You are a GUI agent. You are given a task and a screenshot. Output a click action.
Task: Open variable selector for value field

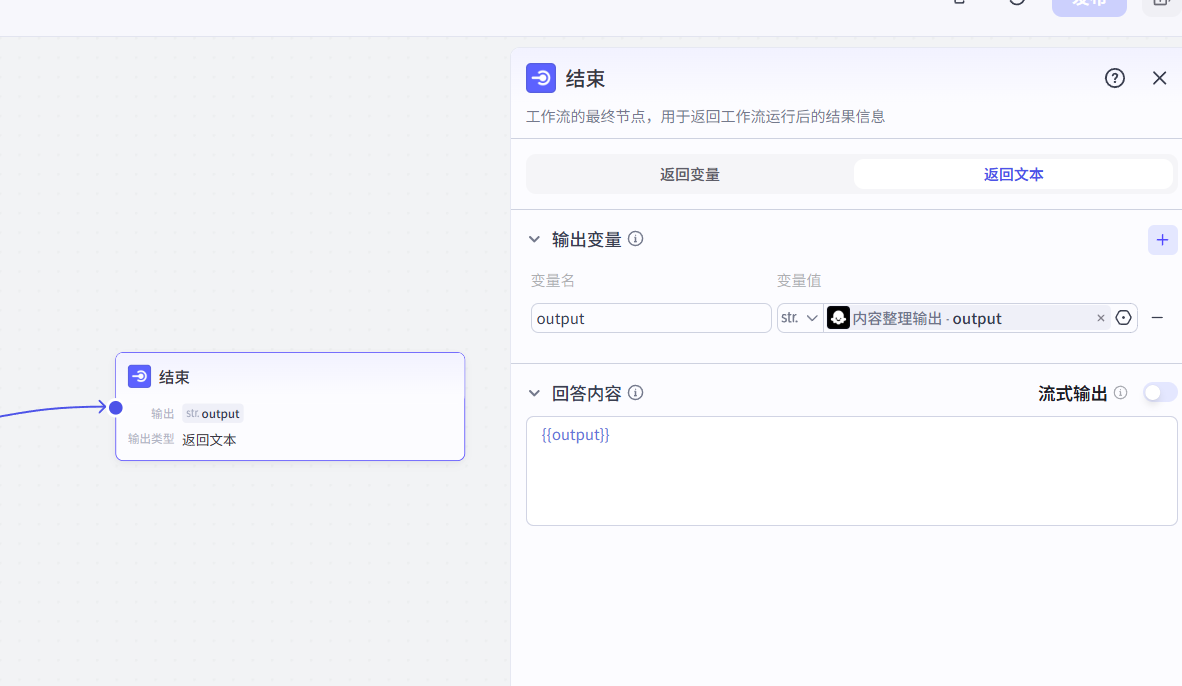(x=1123, y=318)
